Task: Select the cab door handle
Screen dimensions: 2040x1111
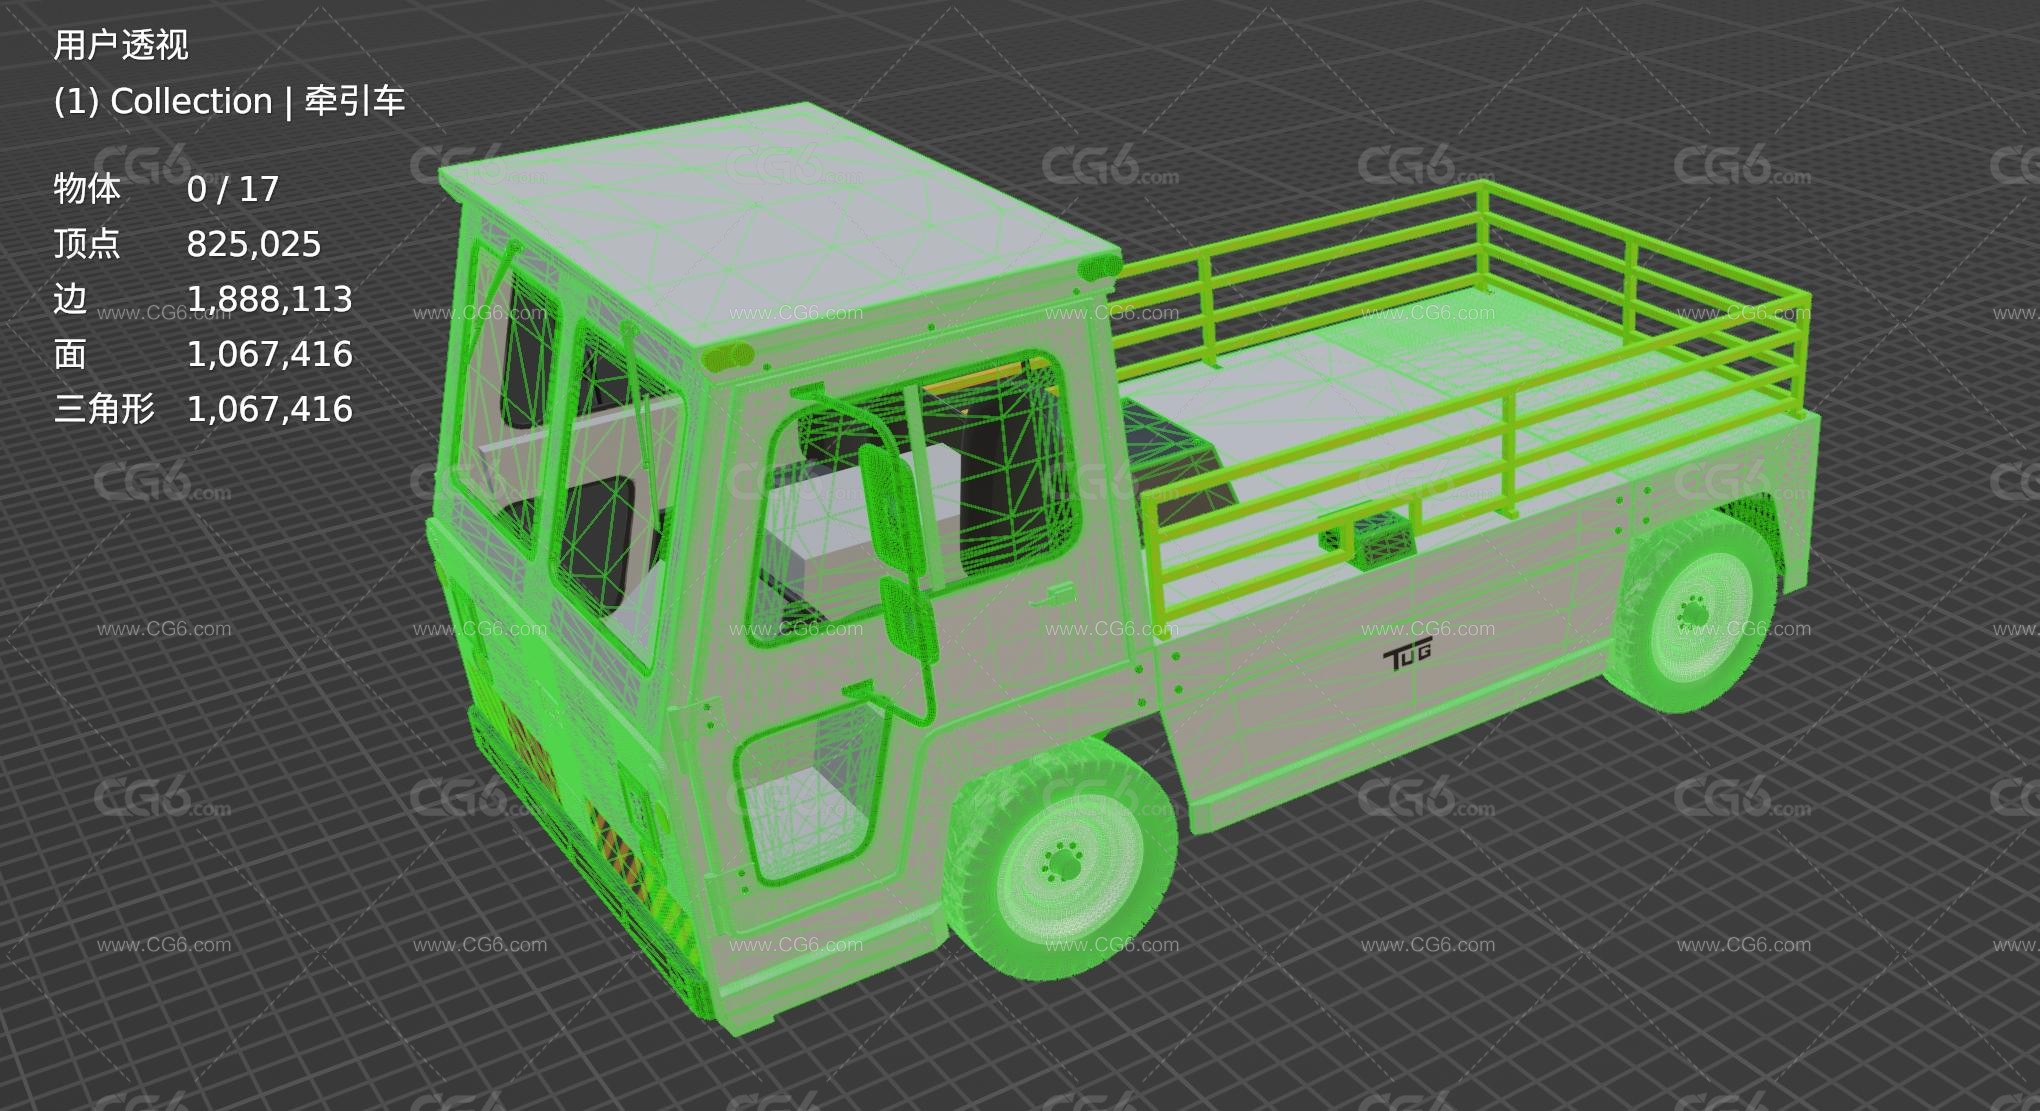Action: [x=1052, y=597]
